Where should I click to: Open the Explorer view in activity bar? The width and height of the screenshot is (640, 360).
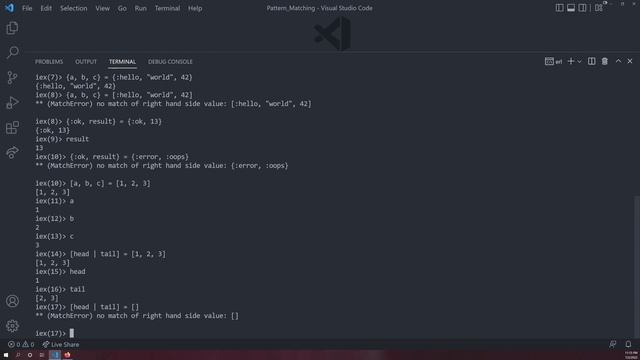click(x=12, y=28)
